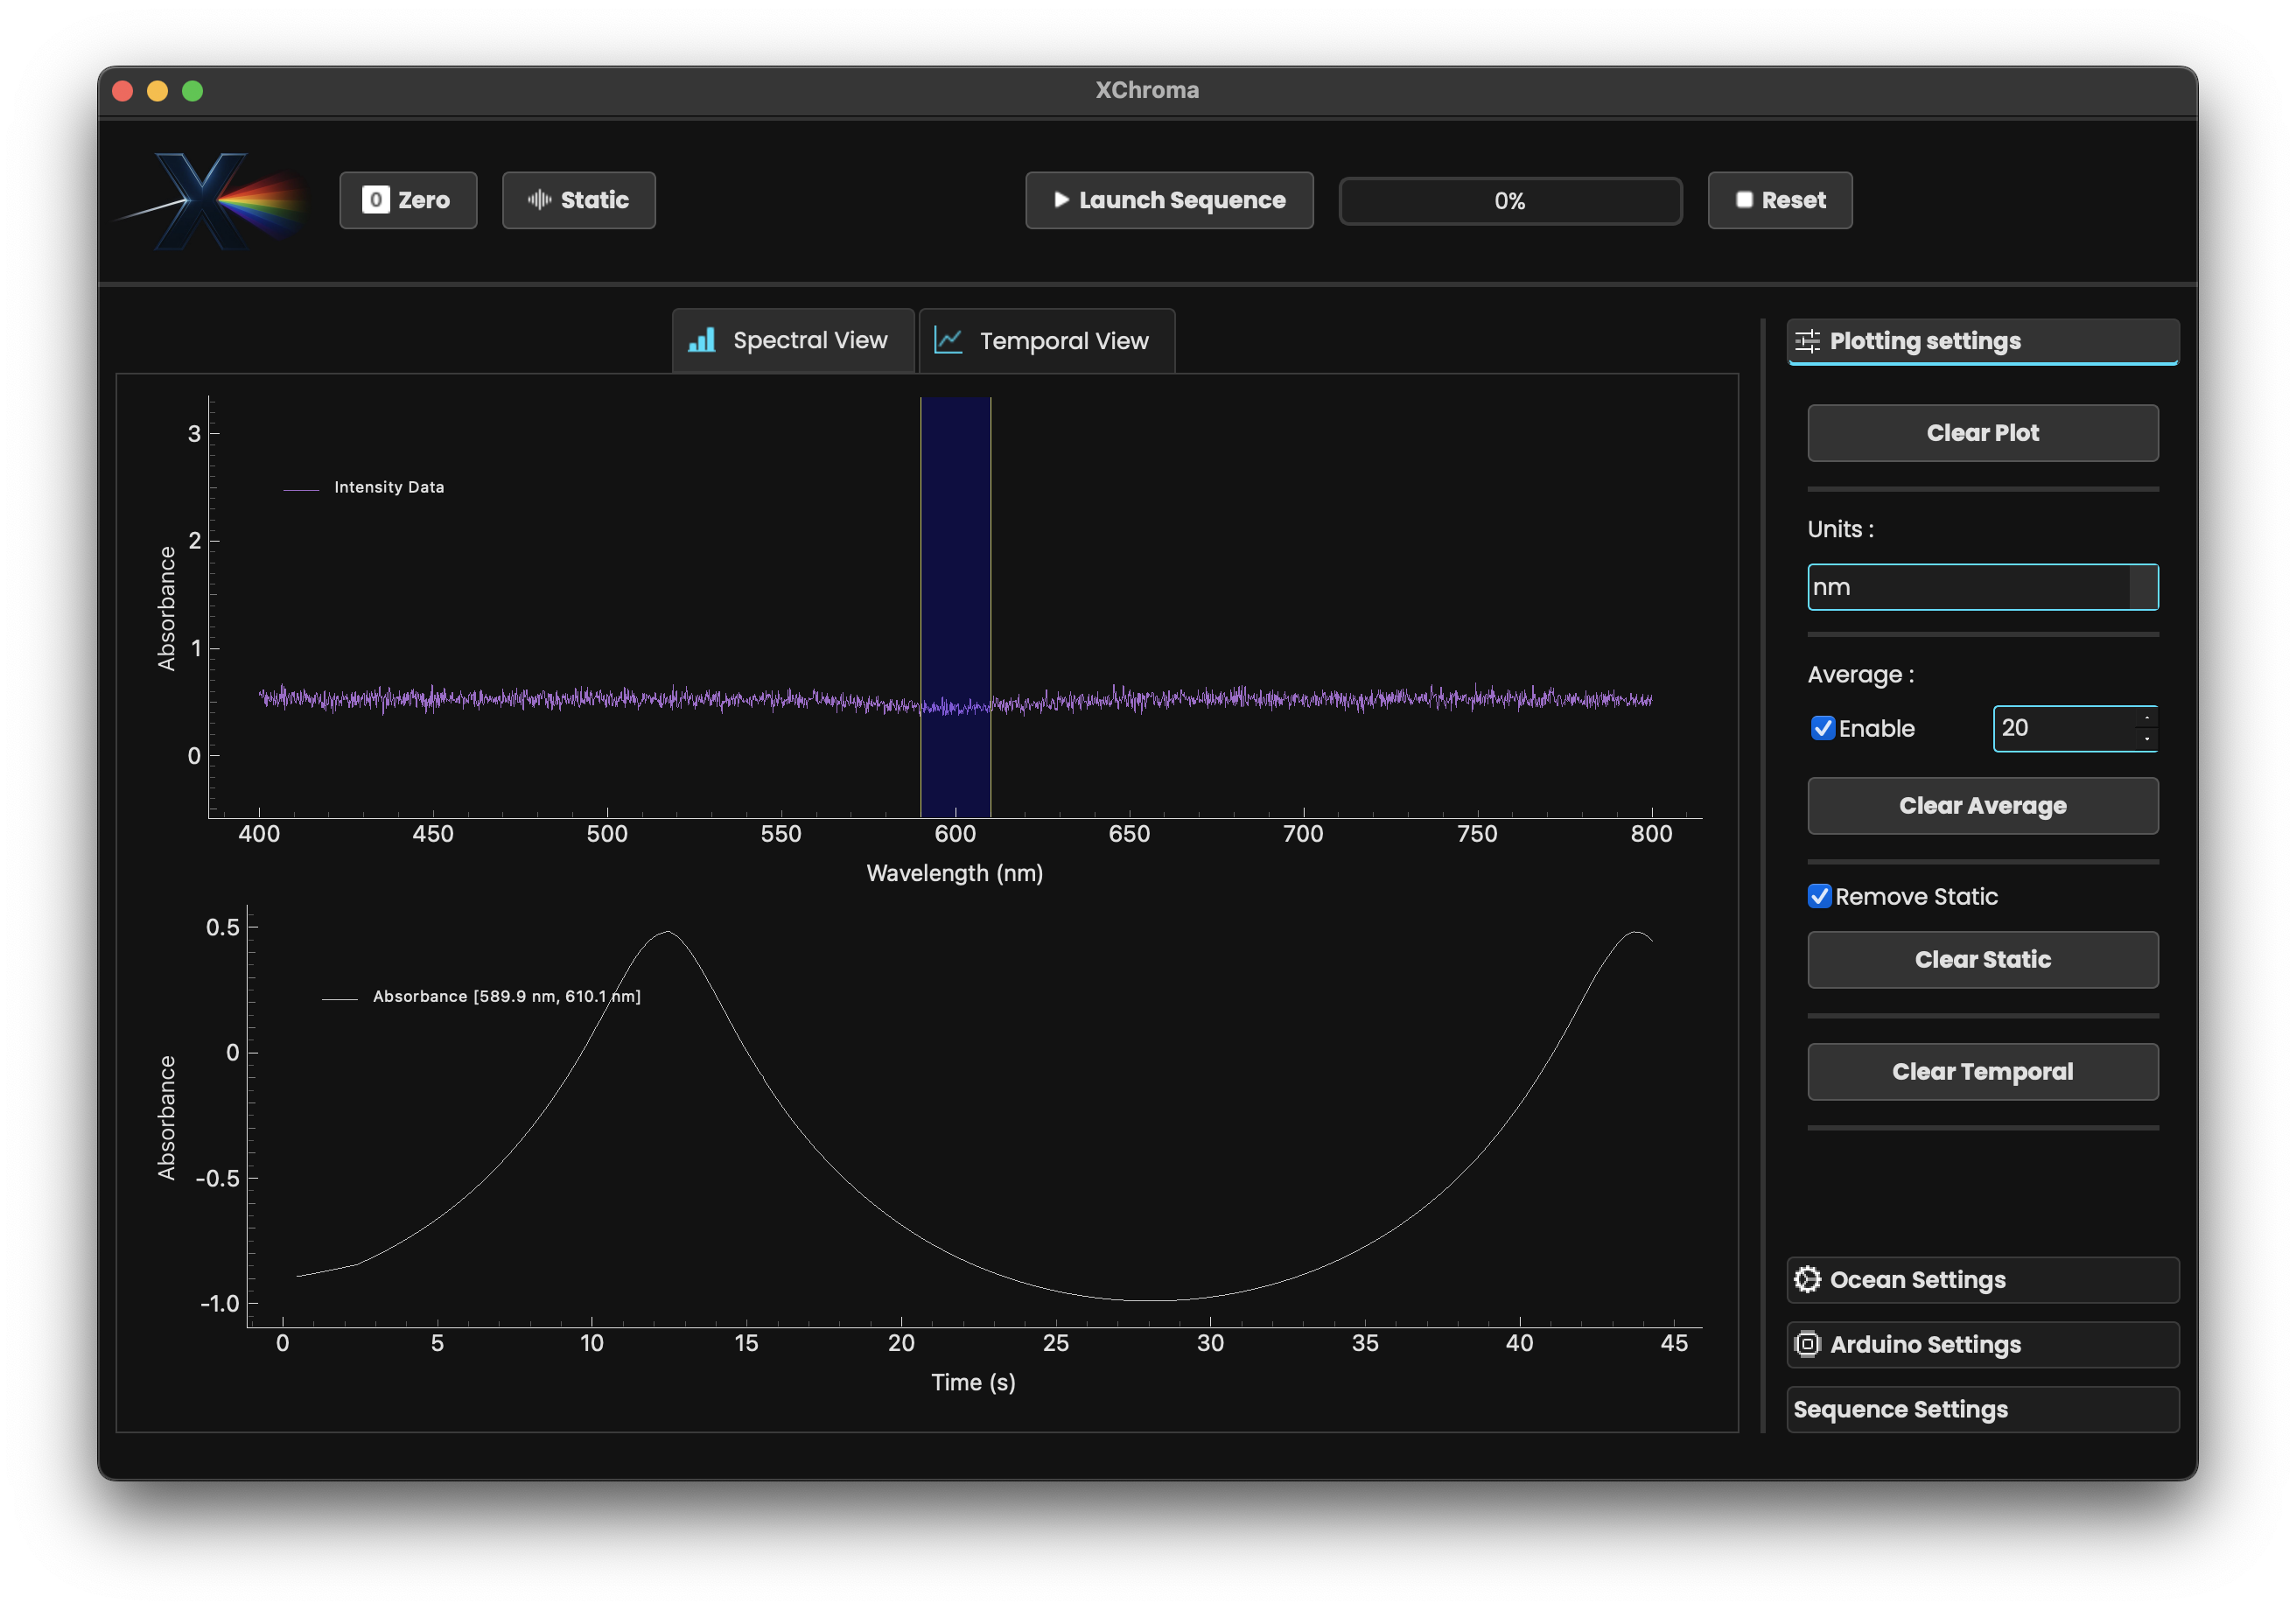Image resolution: width=2296 pixels, height=1610 pixels.
Task: Click the Spectral View bar-chart icon
Action: (702, 341)
